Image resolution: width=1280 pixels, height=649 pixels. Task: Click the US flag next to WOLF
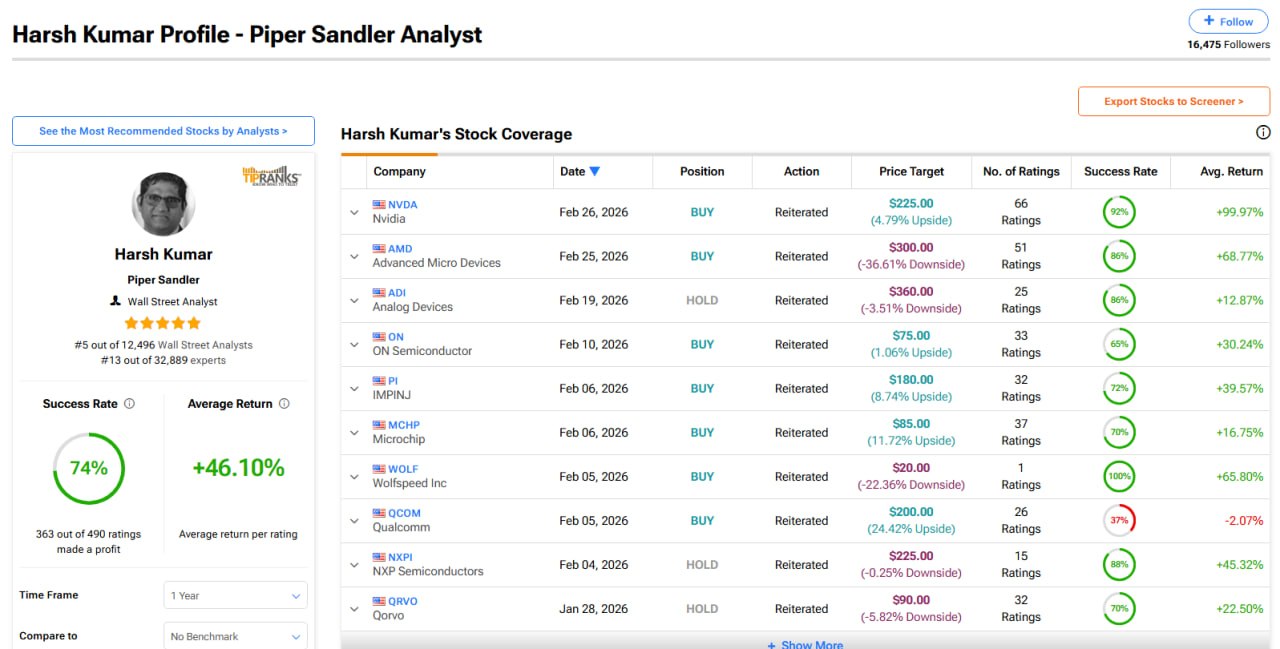[379, 468]
